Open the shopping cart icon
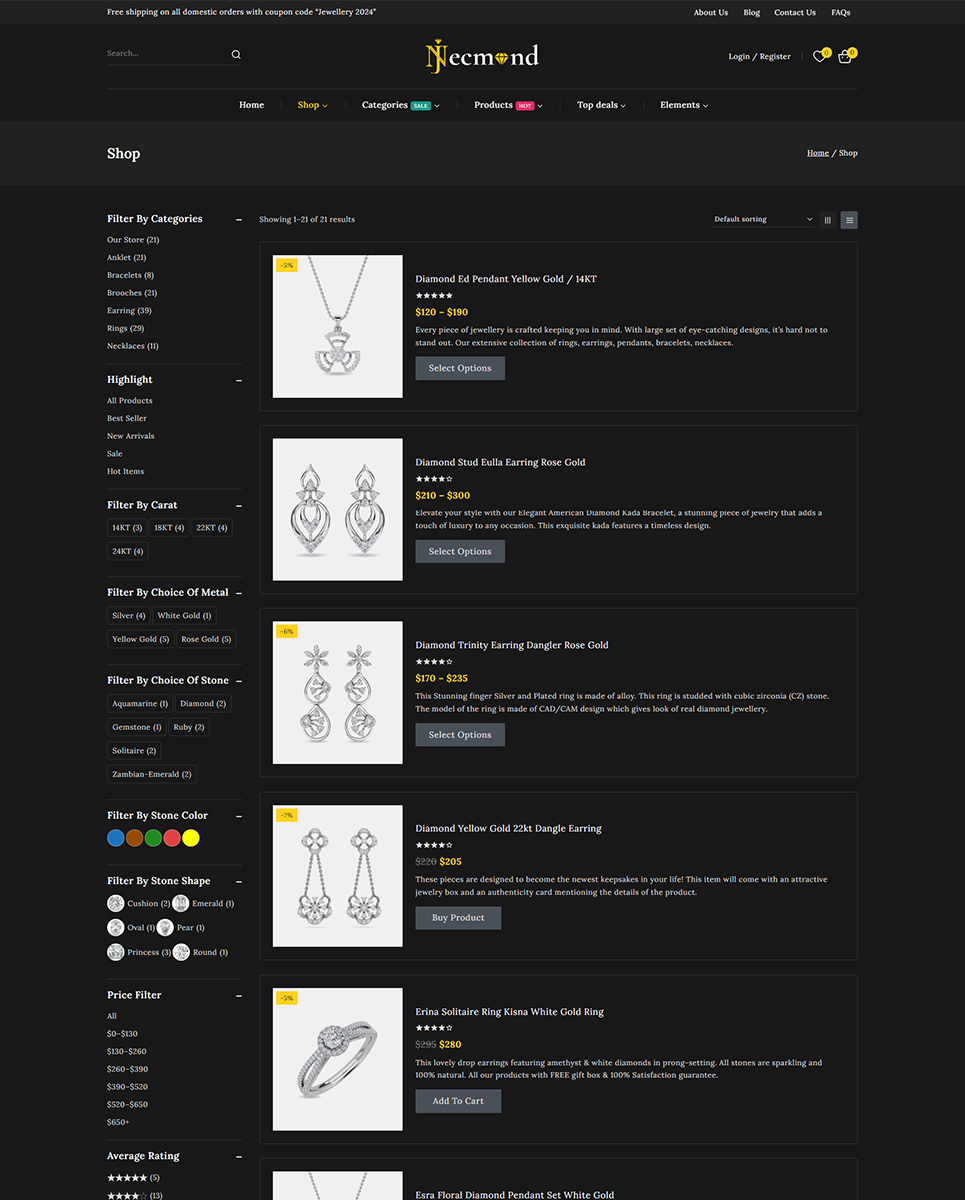Screen dimensions: 965x1200 coord(844,57)
